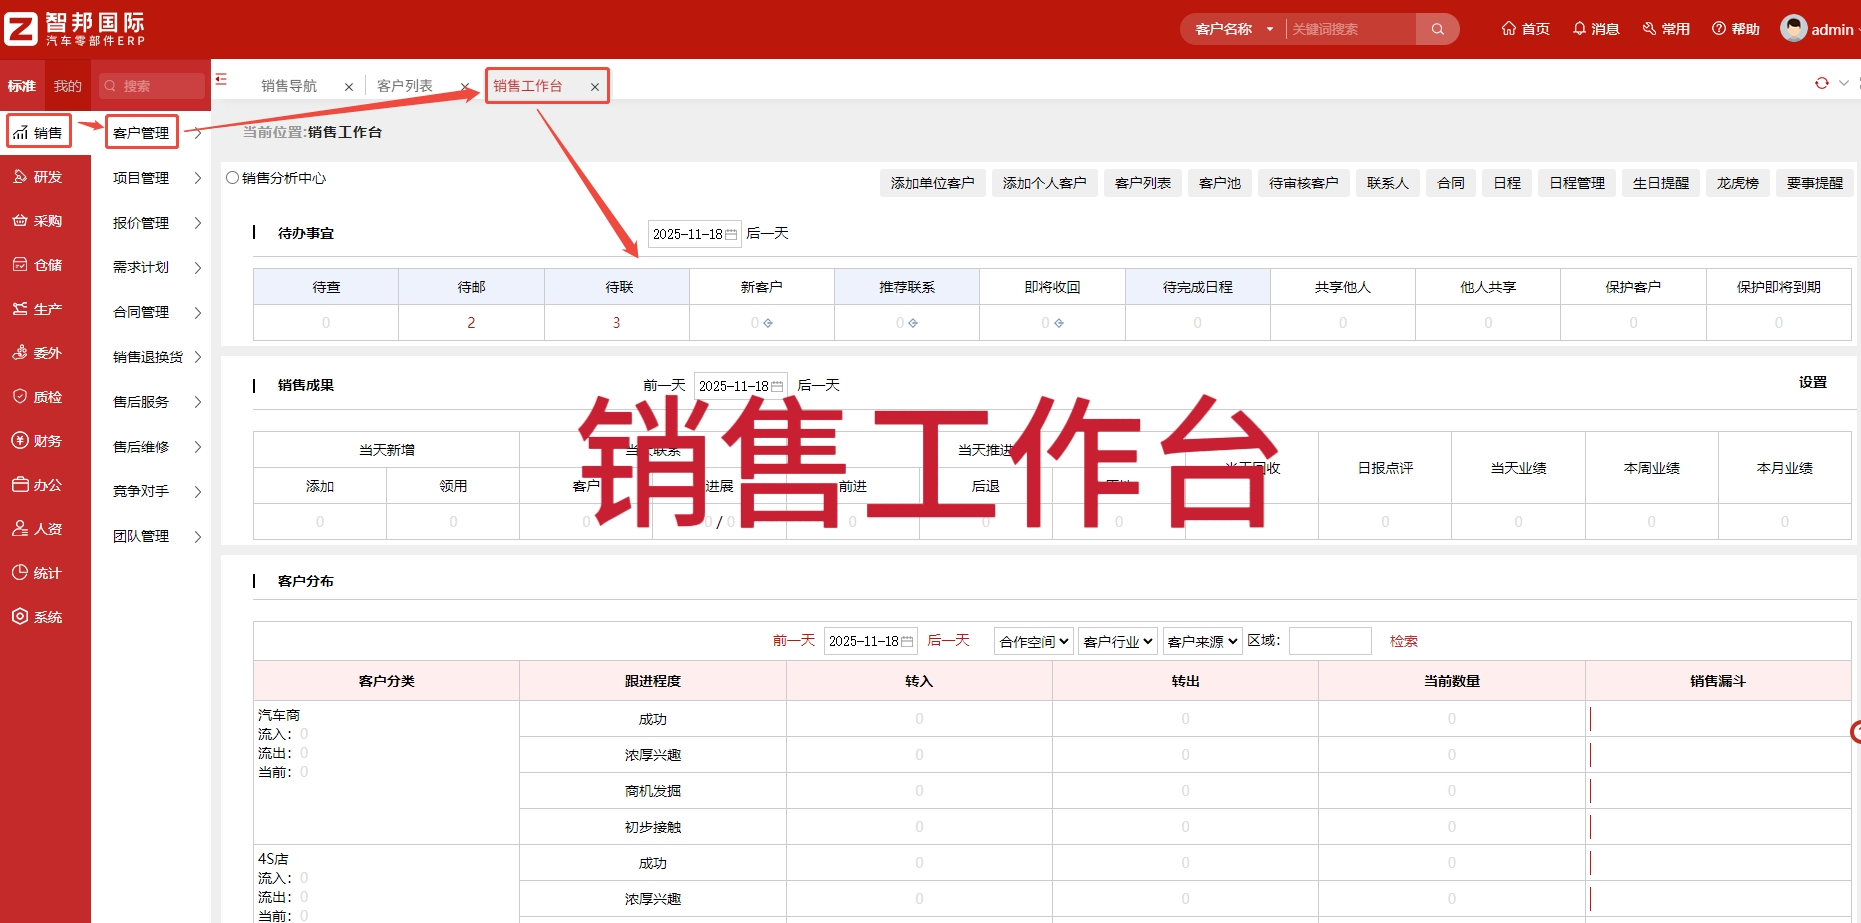Open the 合作空间 dropdown filter
Image resolution: width=1861 pixels, height=923 pixels.
click(x=1034, y=641)
